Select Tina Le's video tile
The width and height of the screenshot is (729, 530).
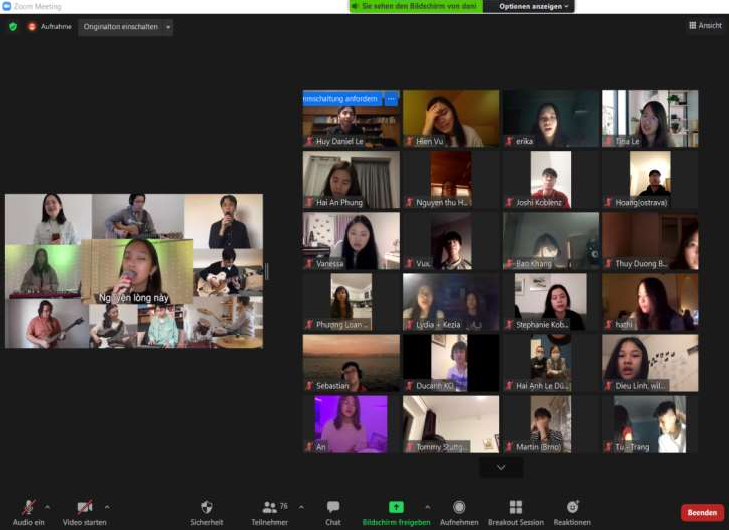coord(650,119)
